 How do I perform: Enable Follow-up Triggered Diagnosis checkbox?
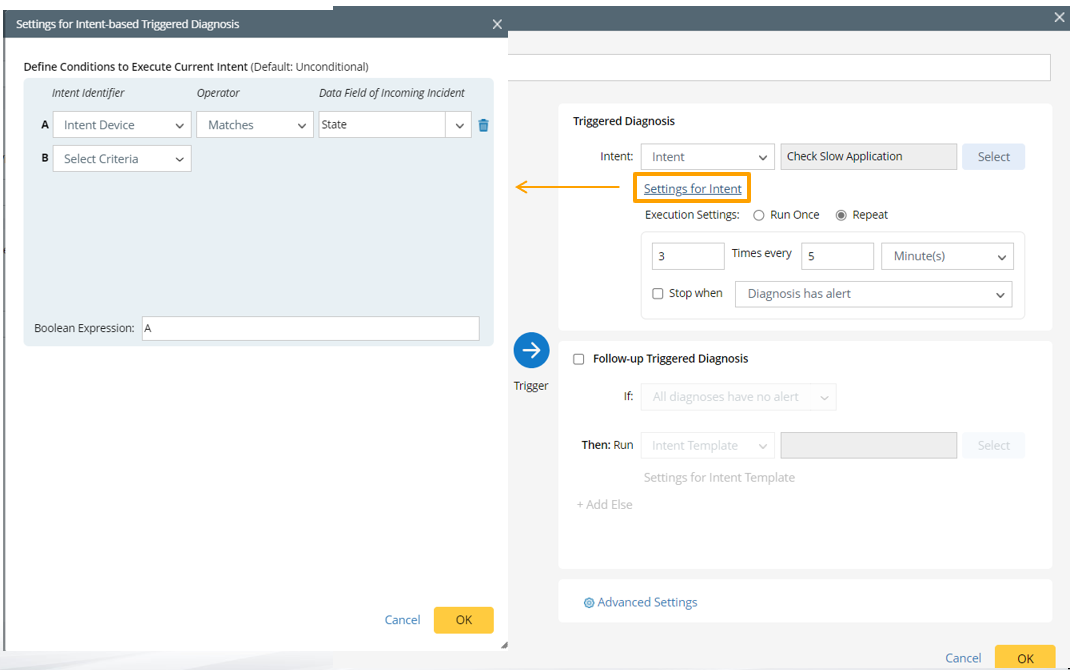click(x=579, y=359)
